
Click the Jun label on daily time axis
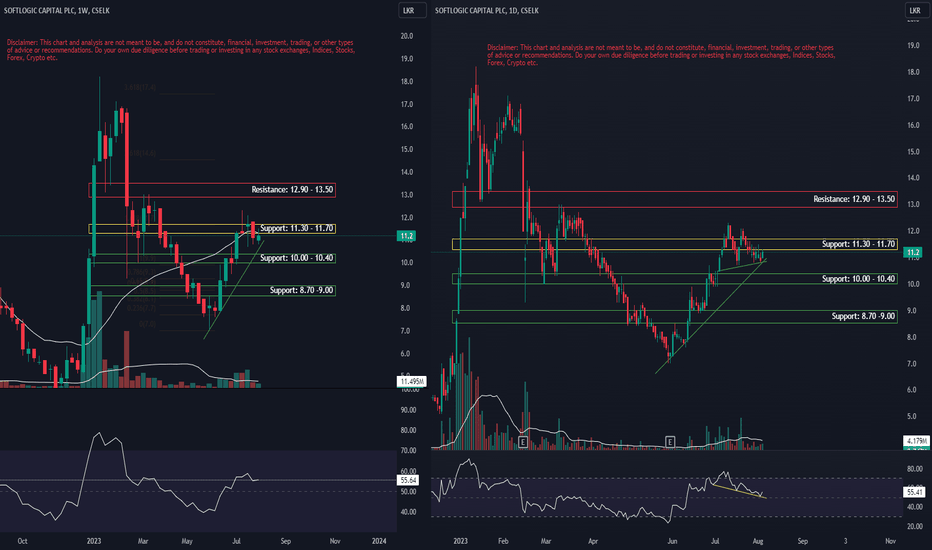pos(672,541)
